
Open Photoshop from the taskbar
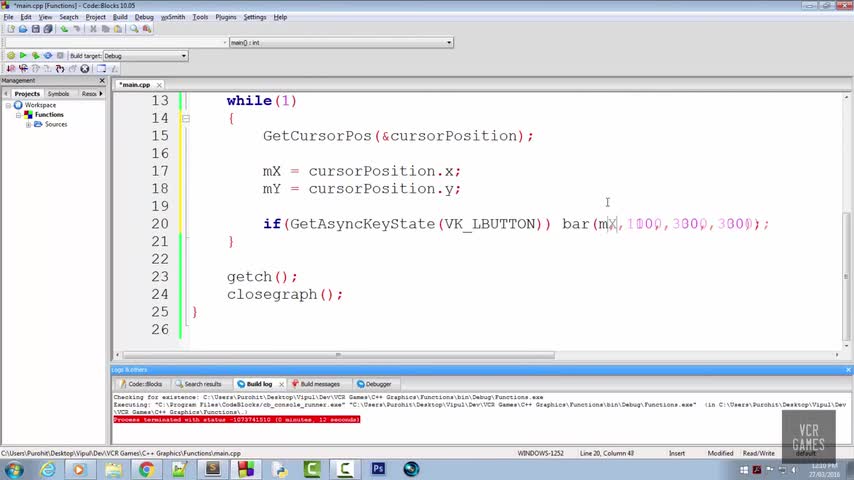[x=378, y=469]
